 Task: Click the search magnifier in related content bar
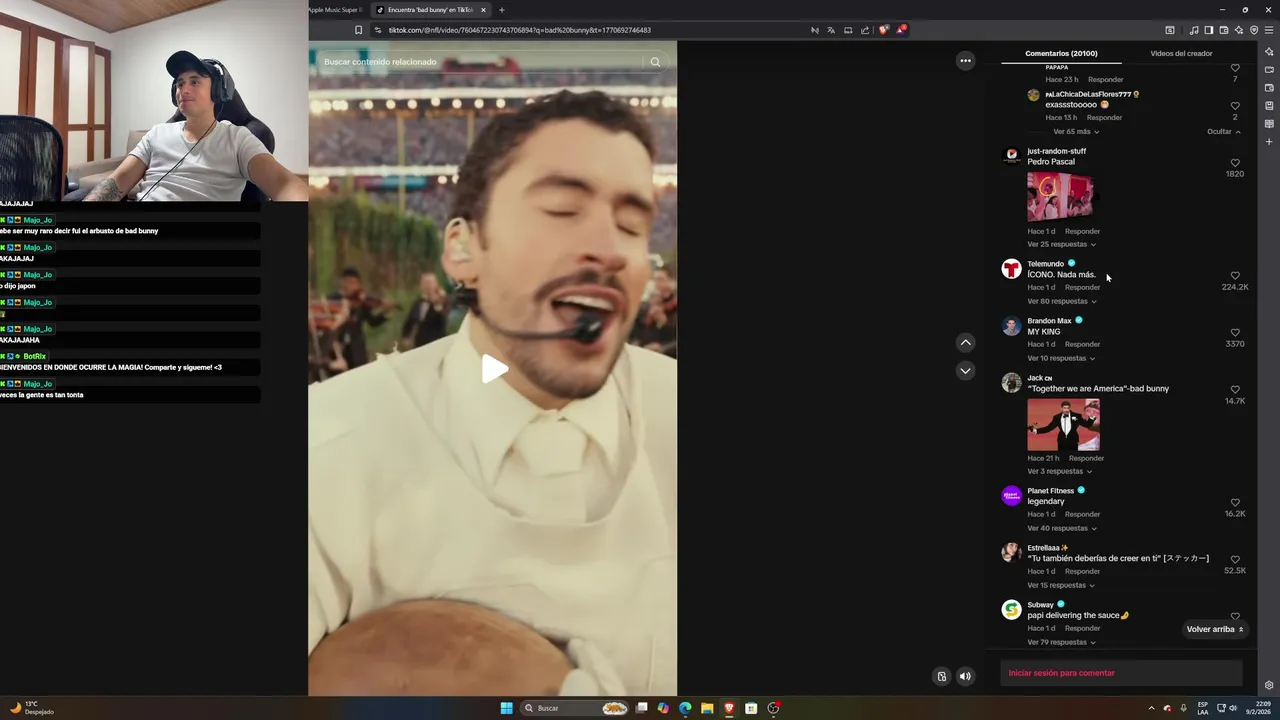(655, 62)
